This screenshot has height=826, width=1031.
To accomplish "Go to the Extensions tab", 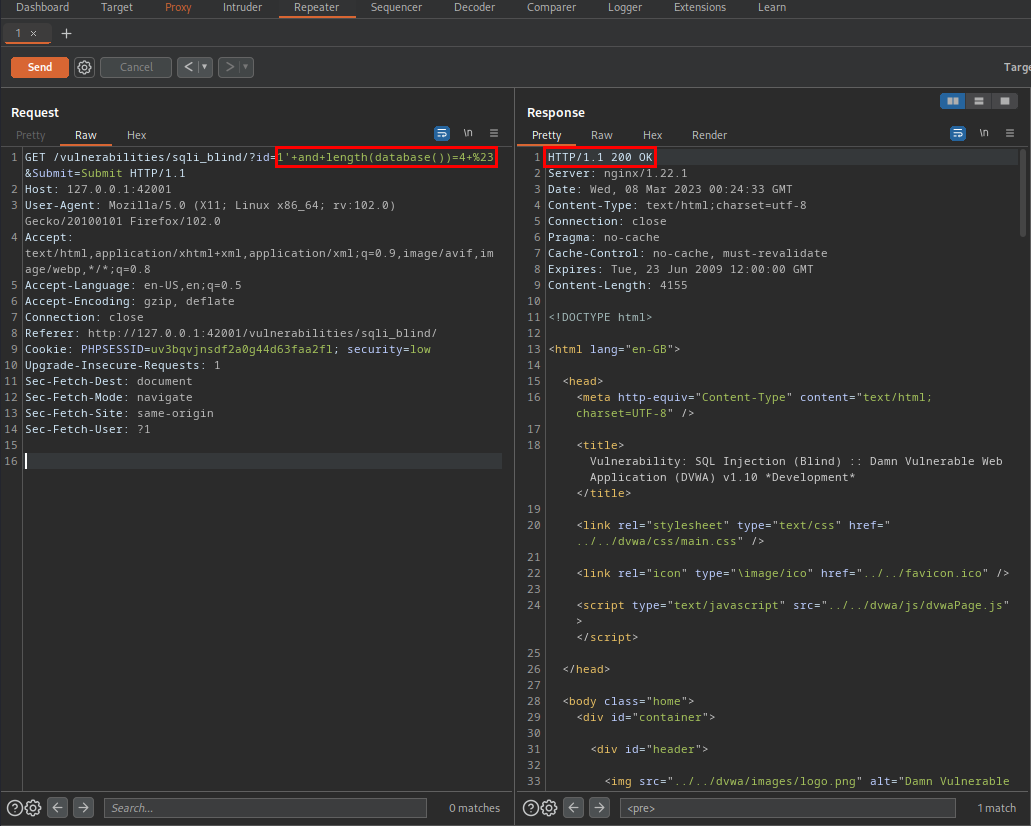I will (x=700, y=7).
